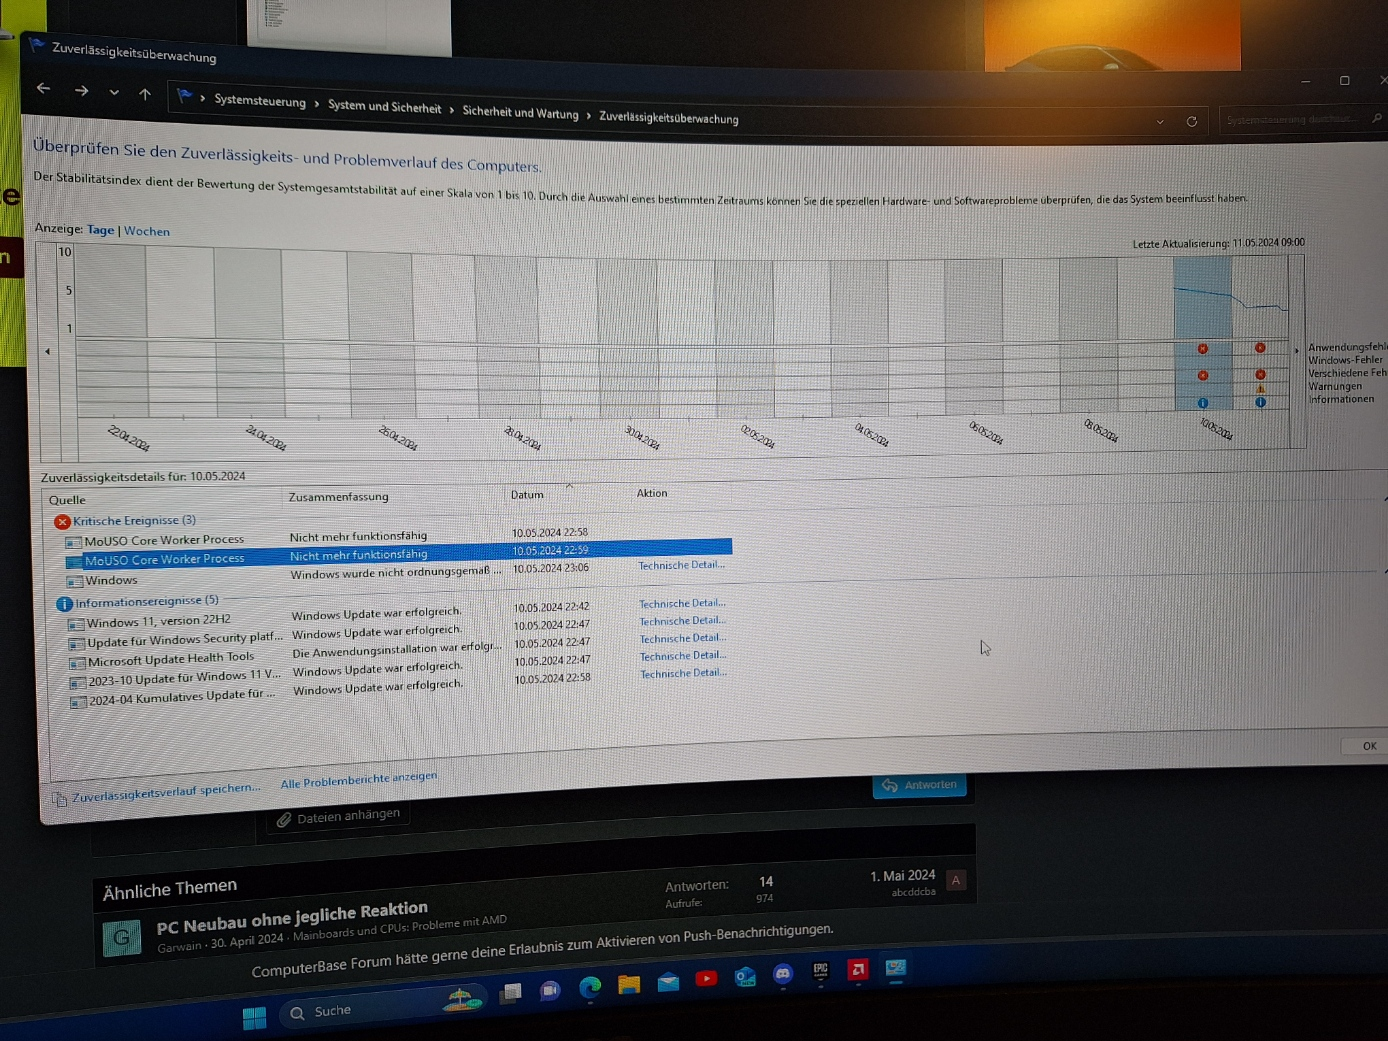Expand the chevron after System und Sicherheit

tap(452, 109)
